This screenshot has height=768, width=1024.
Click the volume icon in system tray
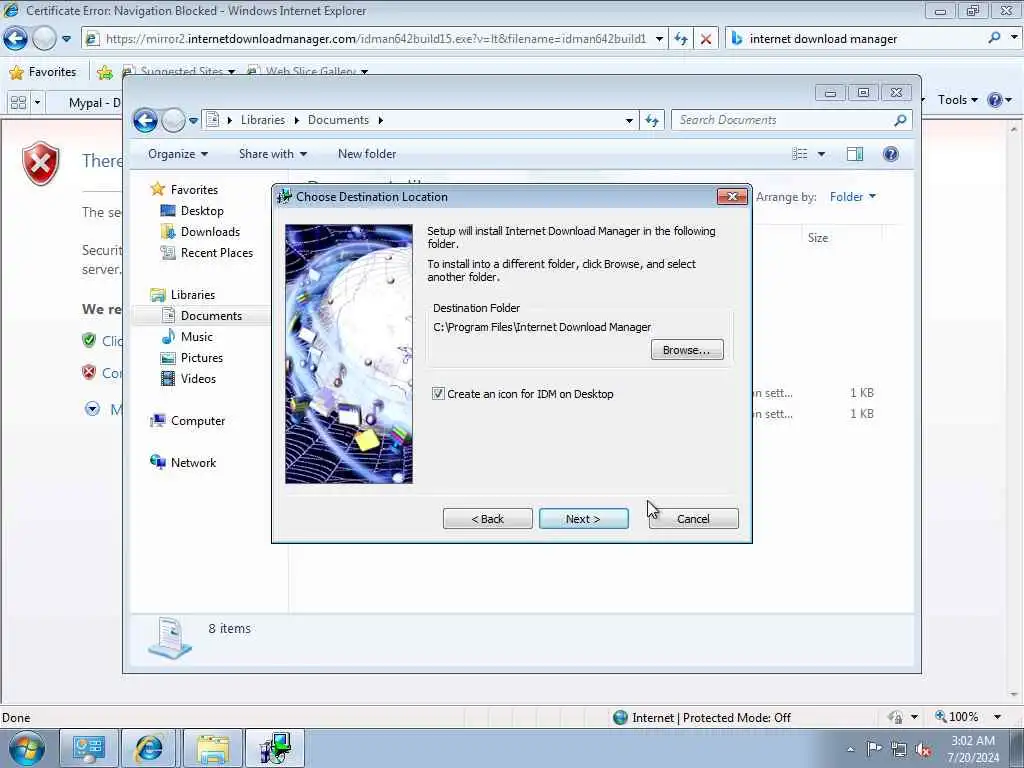[x=923, y=749]
